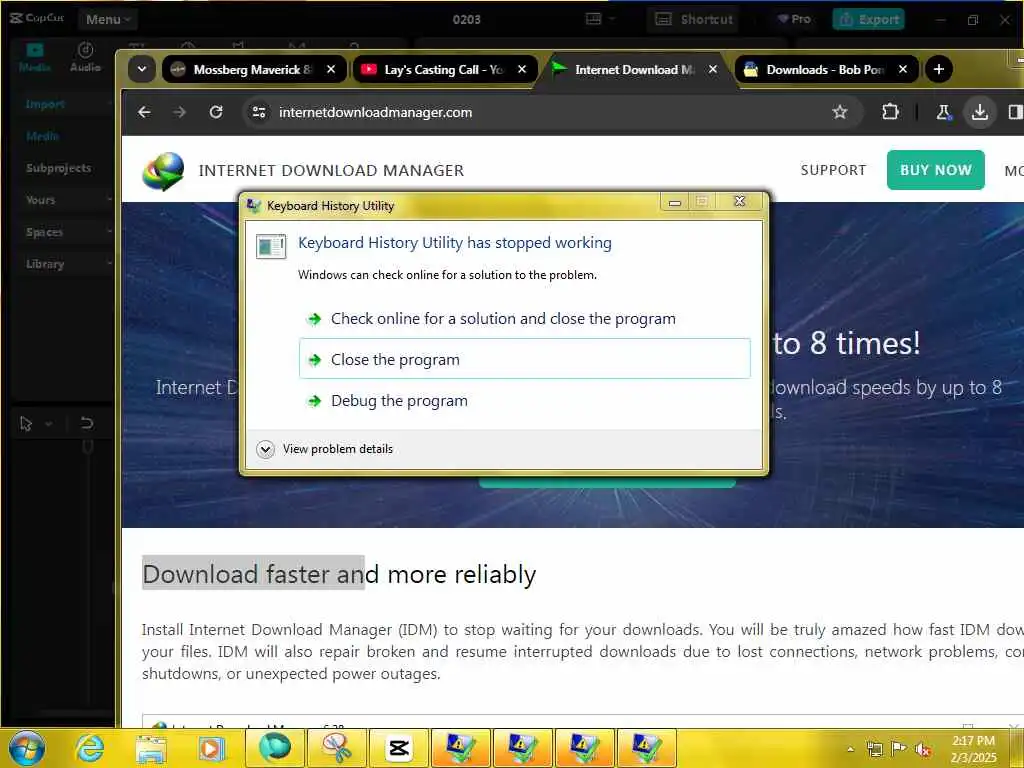Viewport: 1024px width, 768px height.
Task: Go forward in the browser
Action: coord(180,112)
